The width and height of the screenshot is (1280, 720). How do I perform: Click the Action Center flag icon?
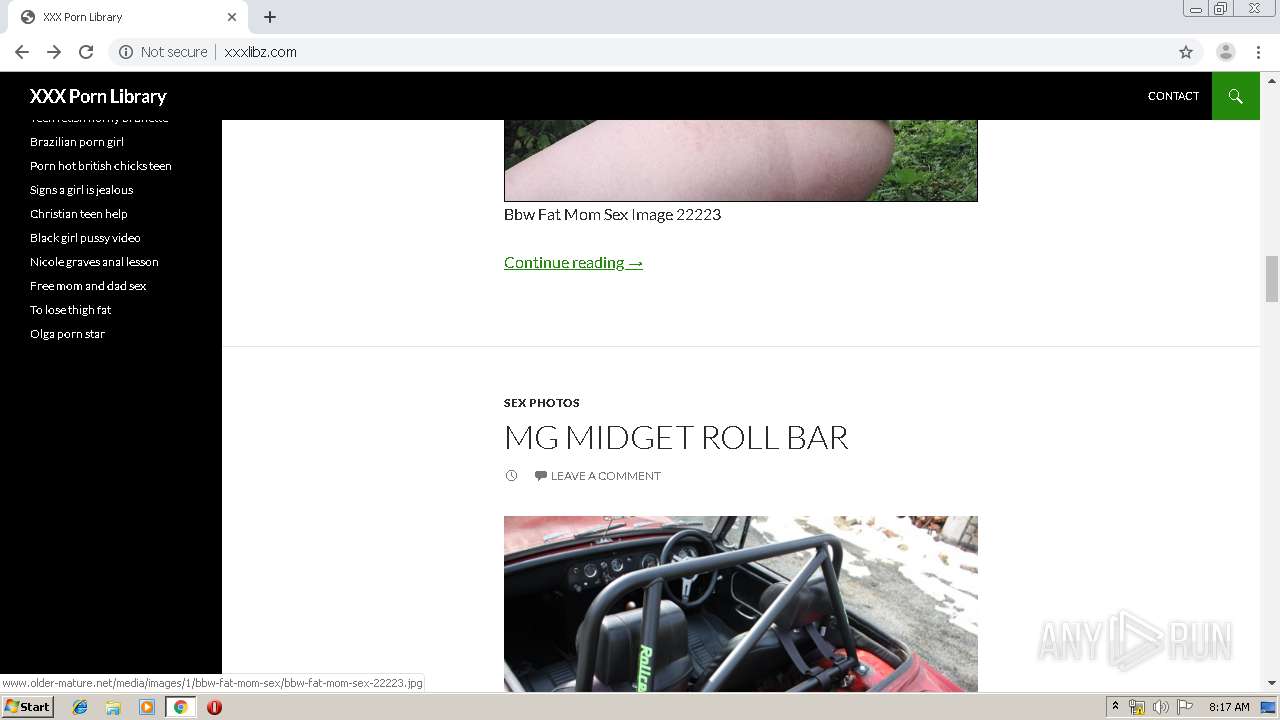pos(1185,707)
